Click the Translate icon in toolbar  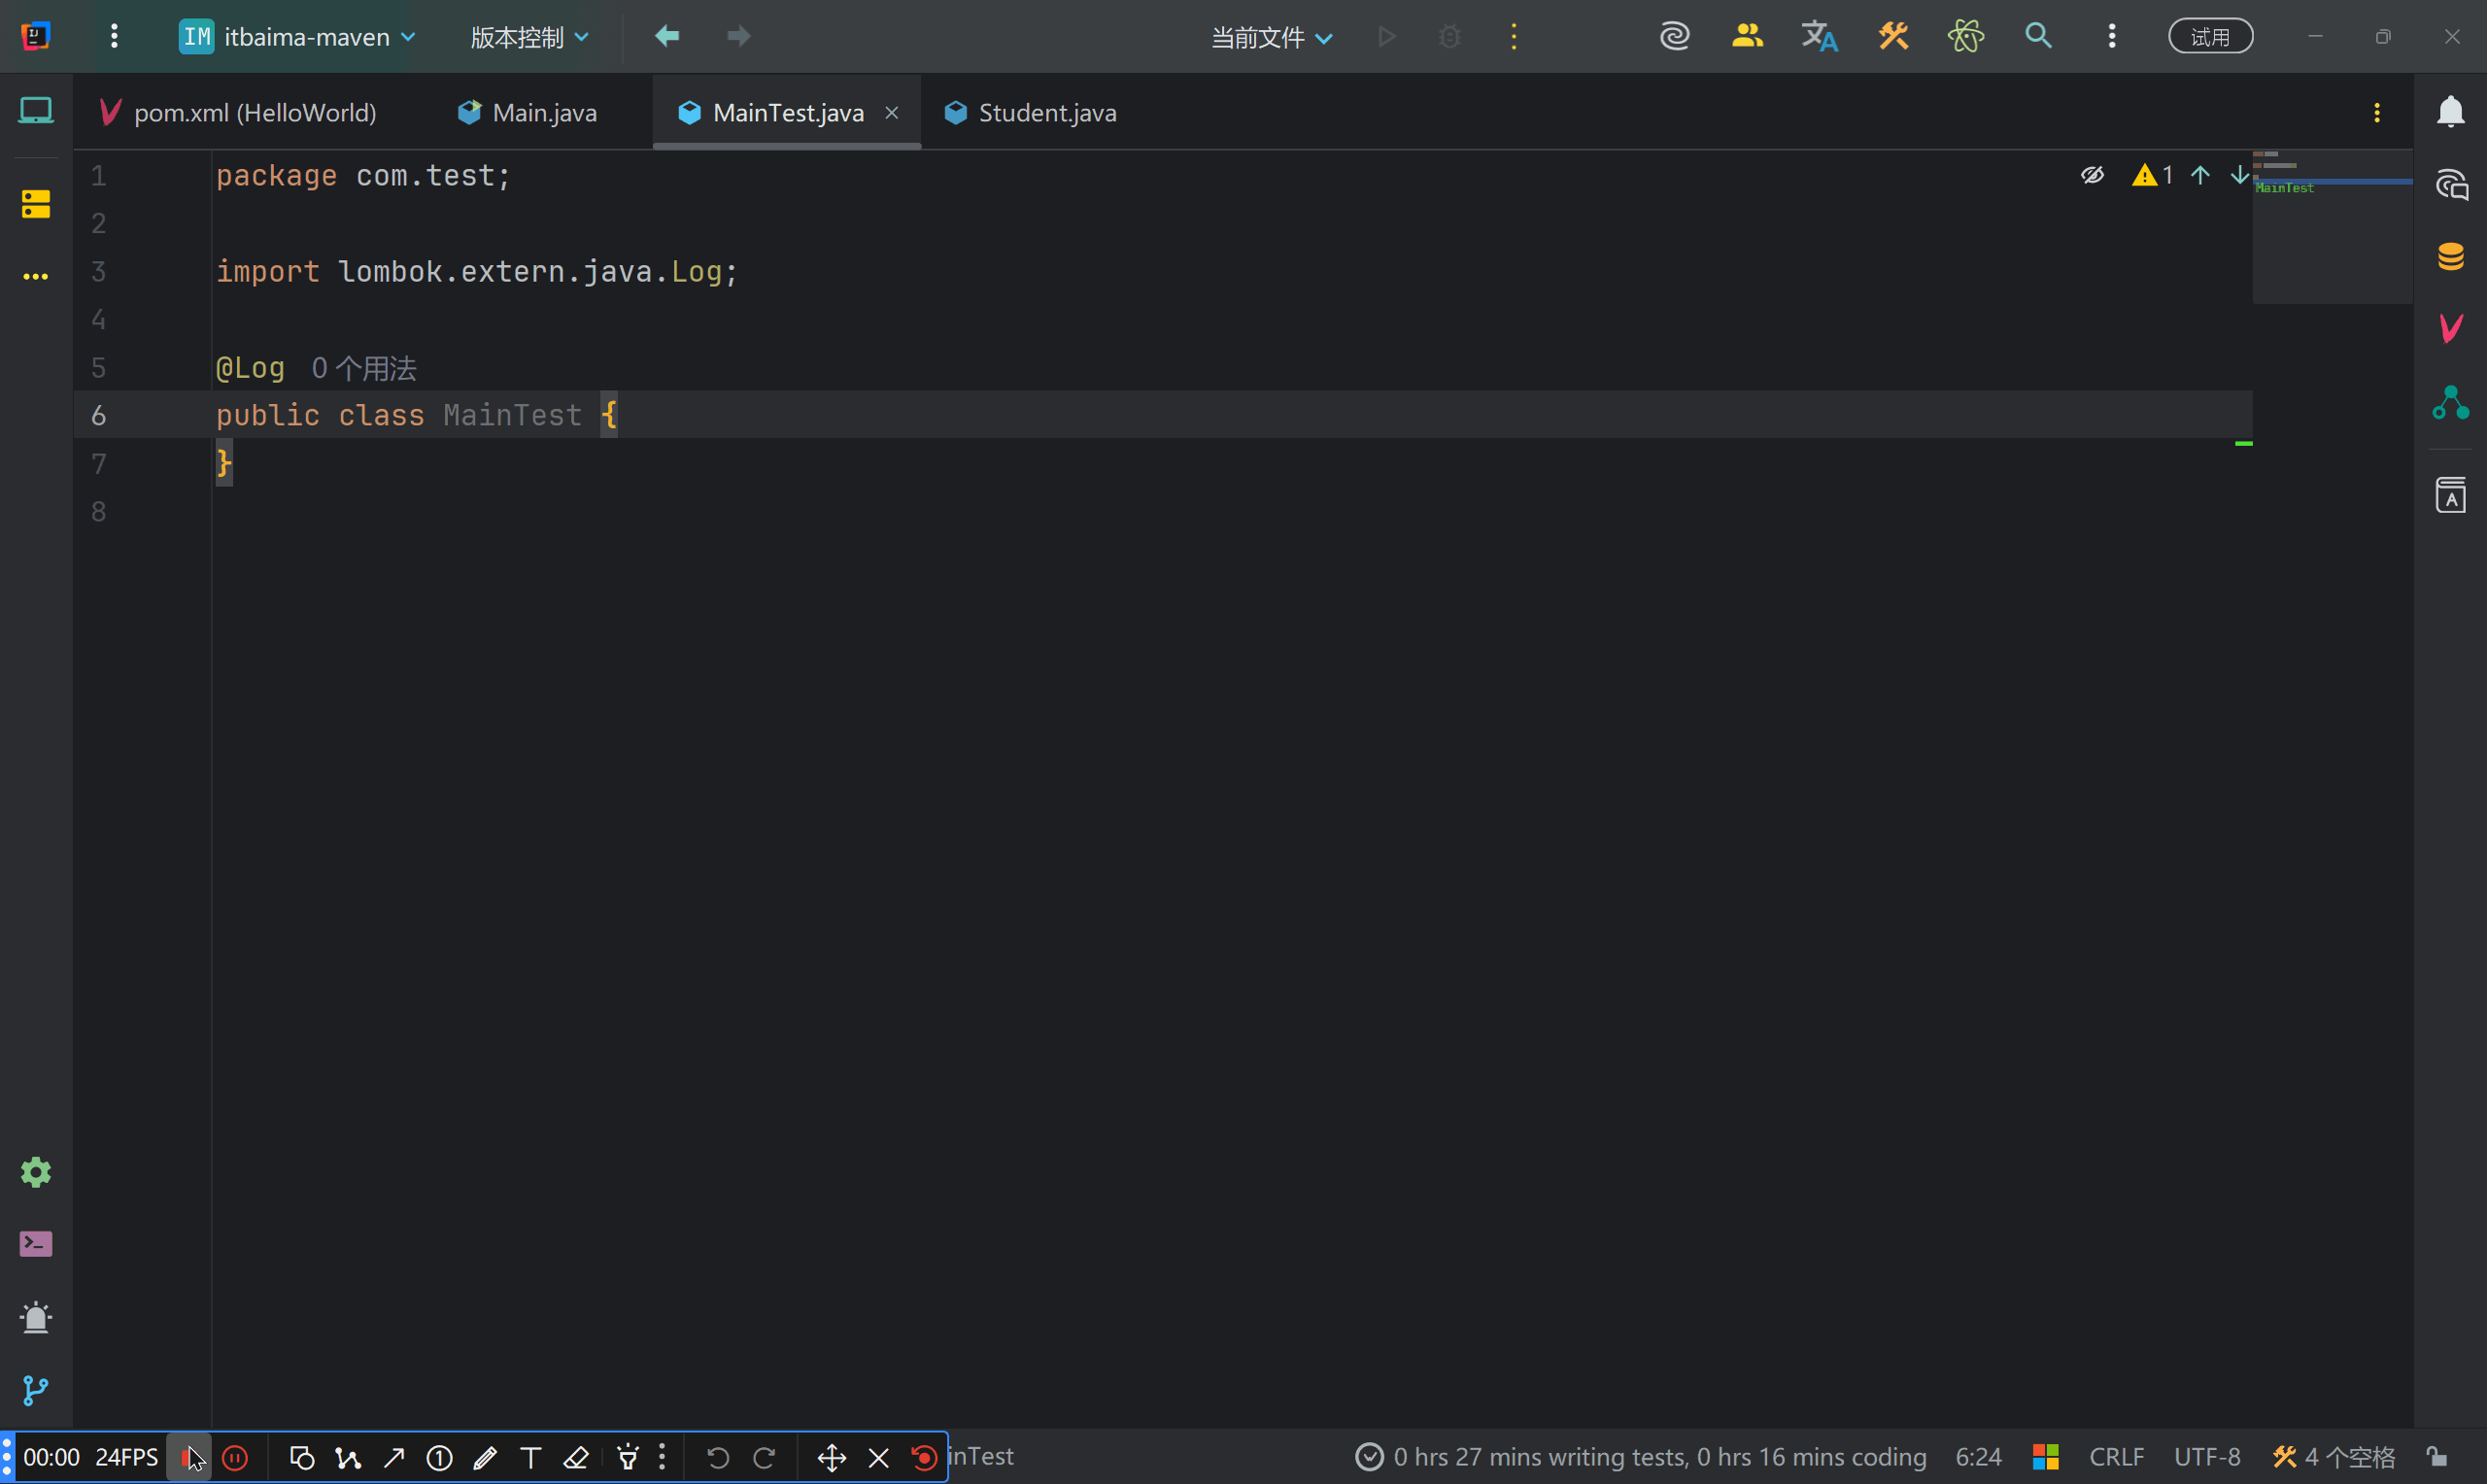(1819, 37)
